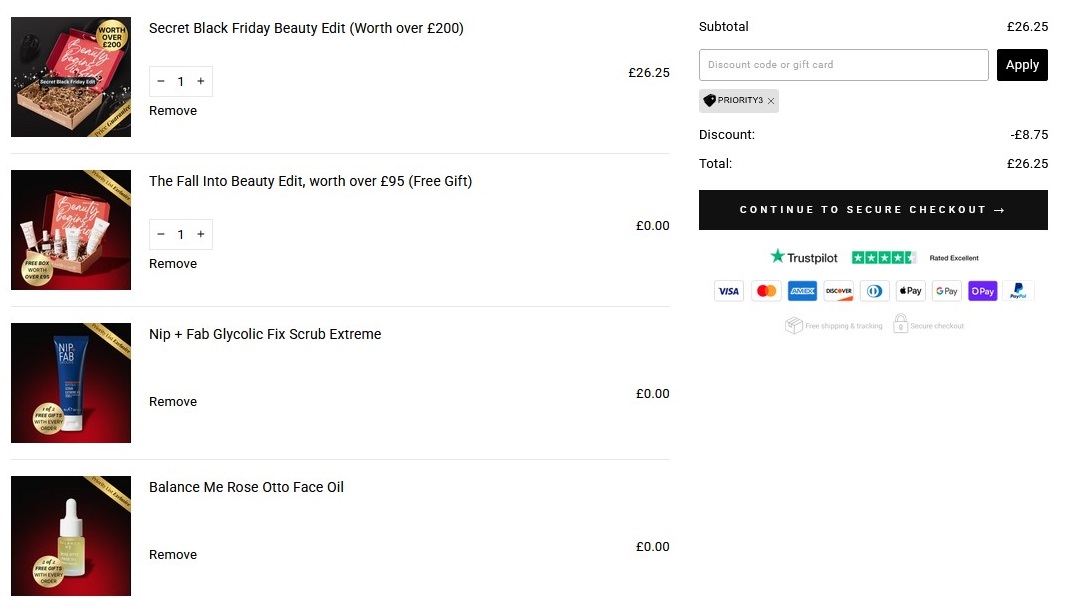Select the Shop Pay purple icon
1075x608 pixels.
(982, 291)
